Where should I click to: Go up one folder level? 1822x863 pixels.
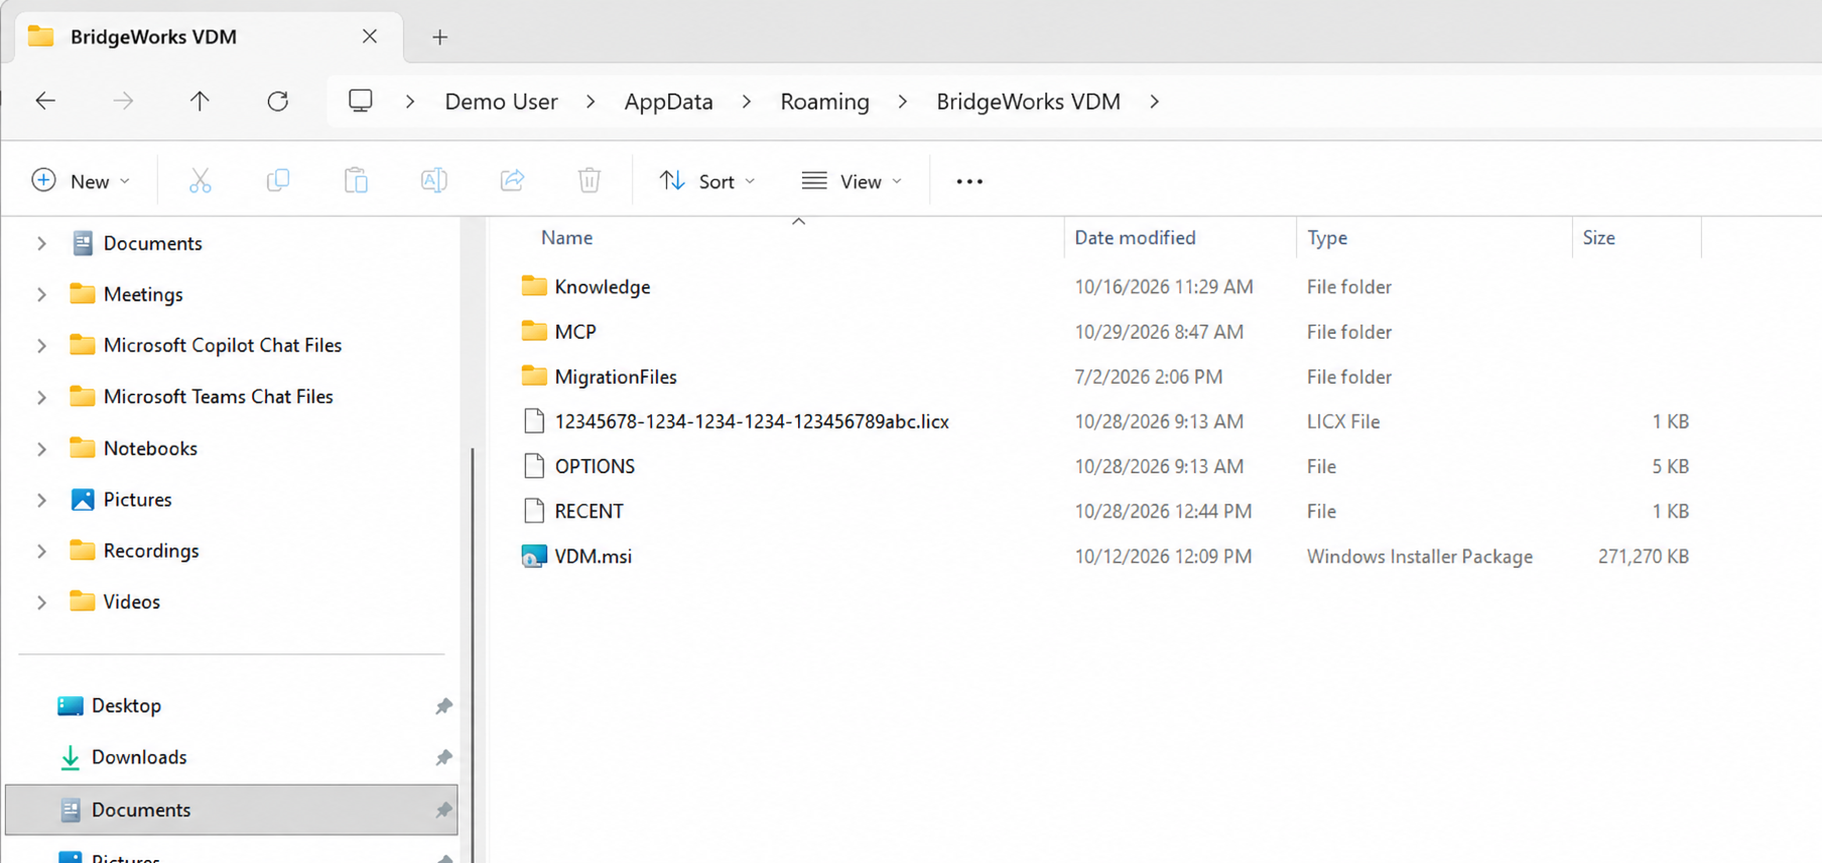tap(200, 101)
